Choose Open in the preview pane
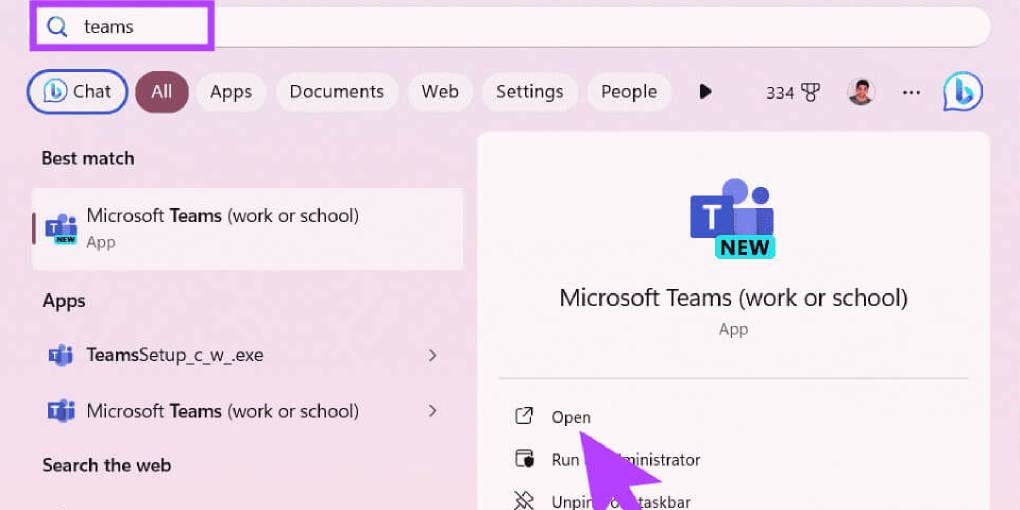The image size is (1020, 510). [x=571, y=417]
